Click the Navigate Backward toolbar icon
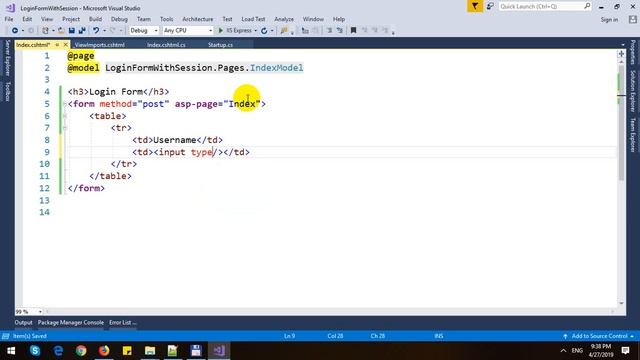Viewport: 640px width, 360px height. pos(15,31)
